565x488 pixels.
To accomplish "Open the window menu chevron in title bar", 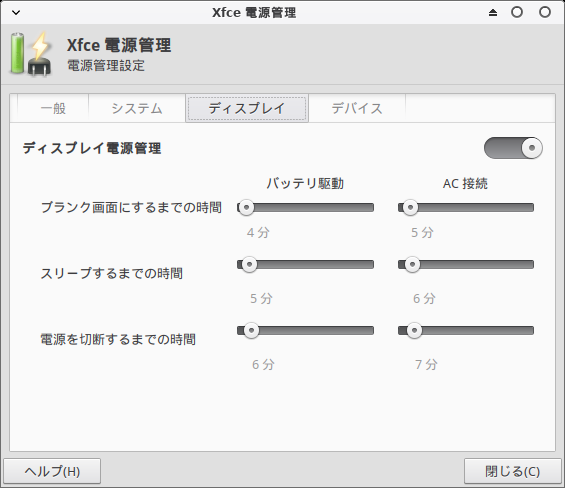I will [x=16, y=13].
